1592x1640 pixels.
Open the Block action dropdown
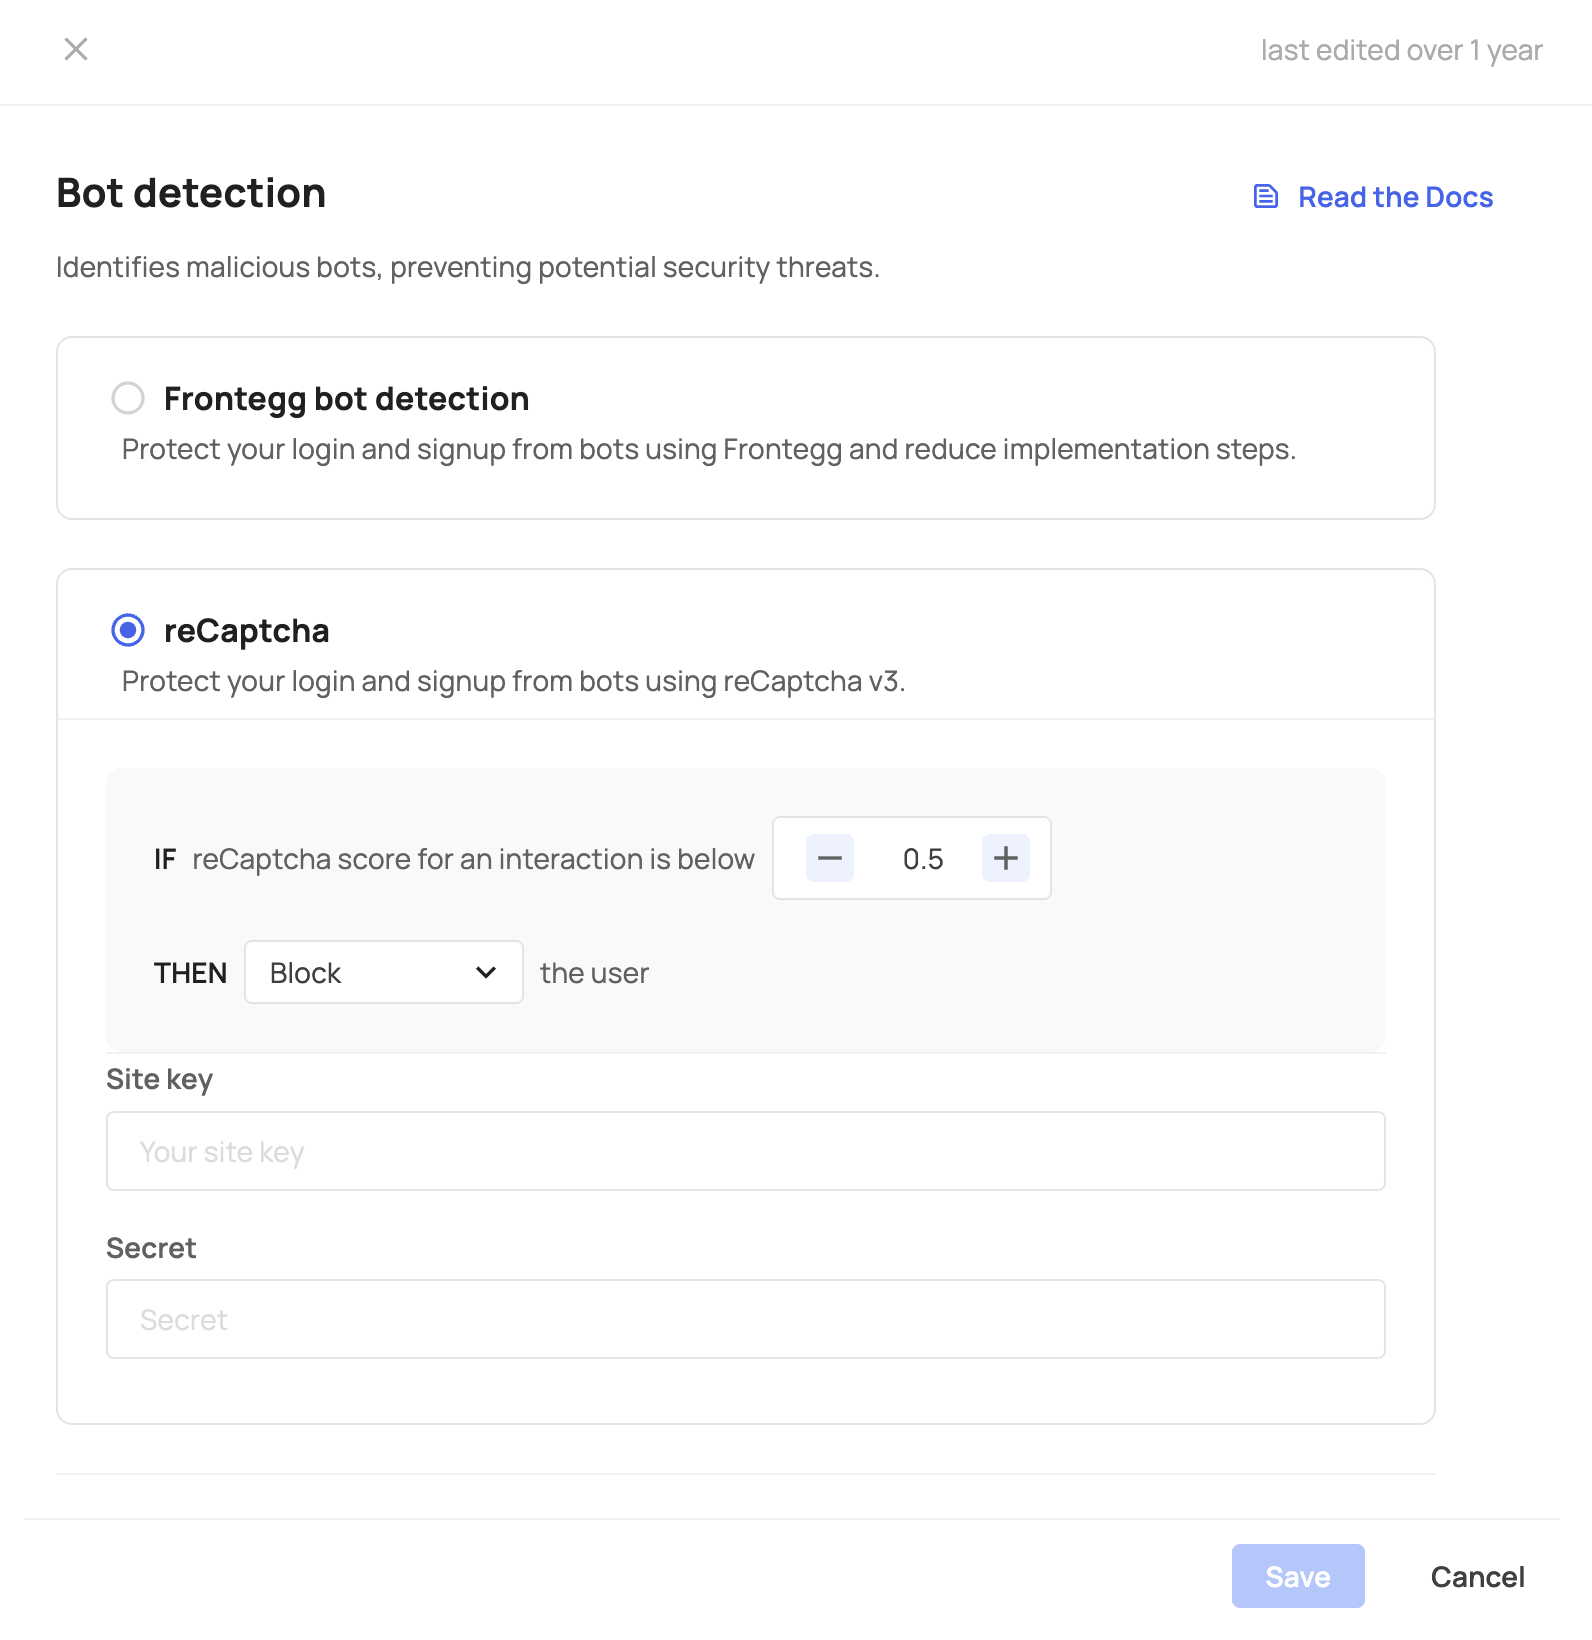pos(383,972)
